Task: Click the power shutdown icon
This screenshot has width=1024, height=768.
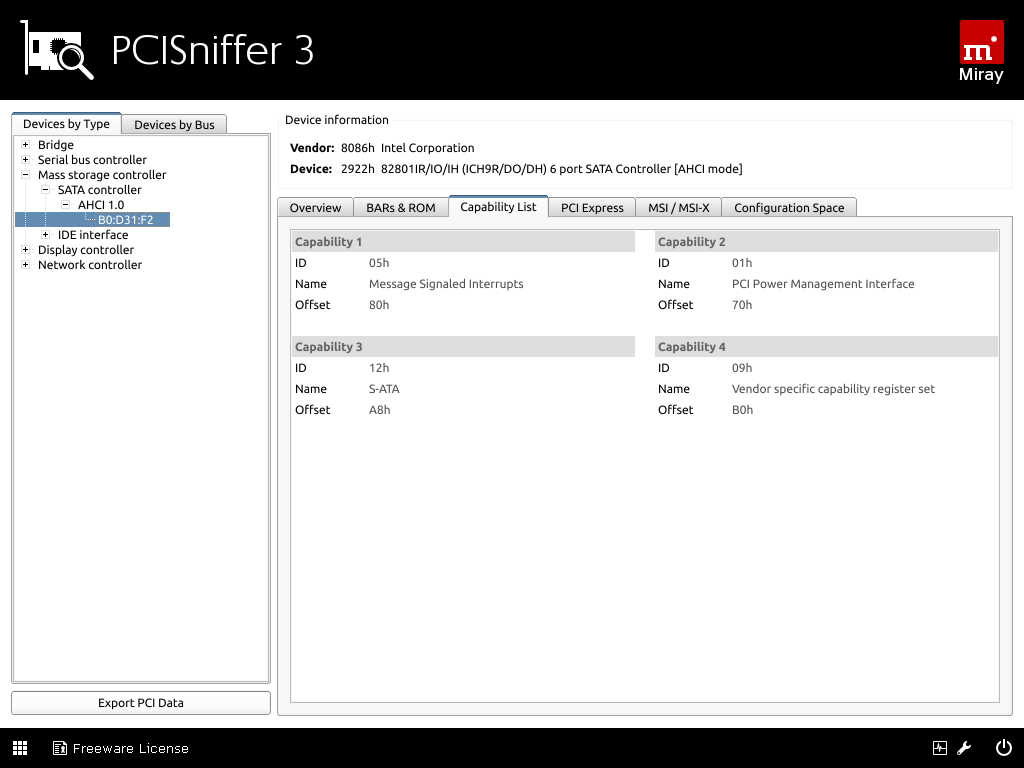Action: coord(1003,748)
